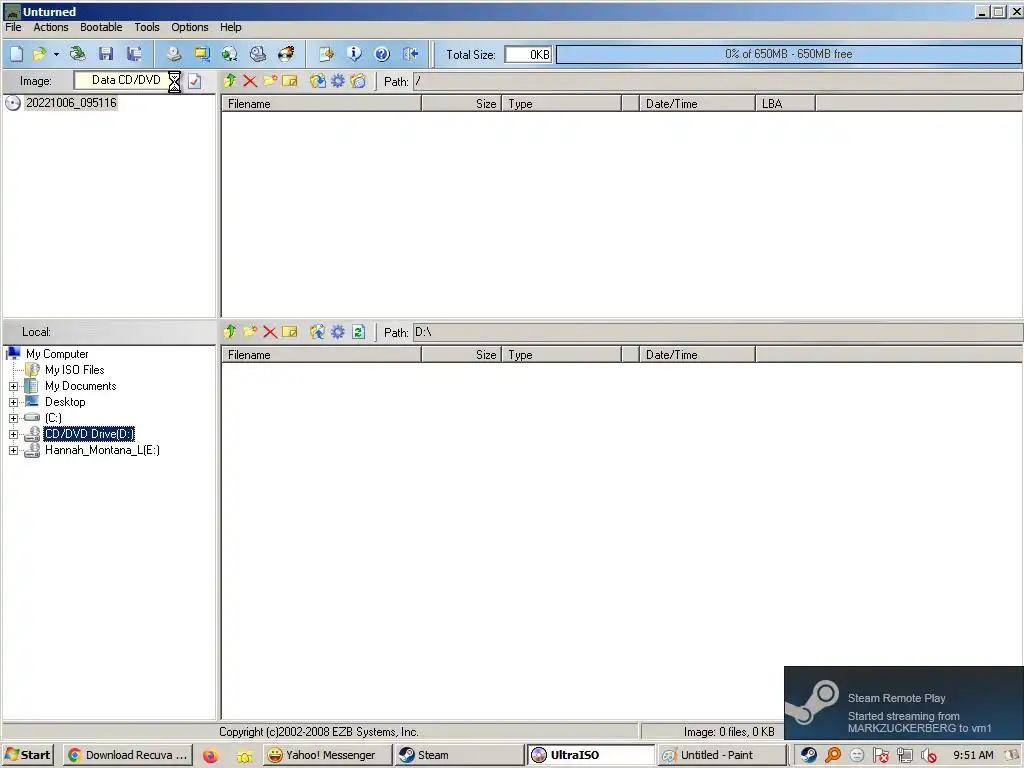Expand the My Documents tree node
This screenshot has height=768, width=1024.
pyautogui.click(x=13, y=386)
